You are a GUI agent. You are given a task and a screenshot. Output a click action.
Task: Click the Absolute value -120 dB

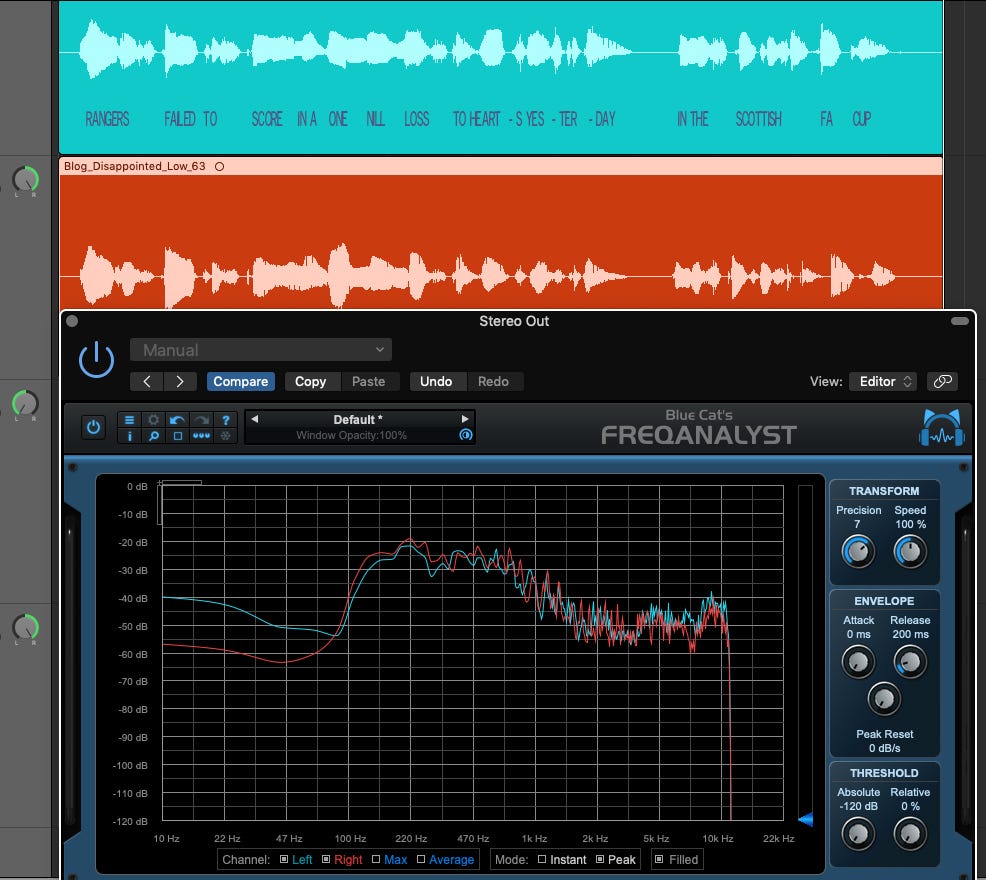click(x=858, y=806)
